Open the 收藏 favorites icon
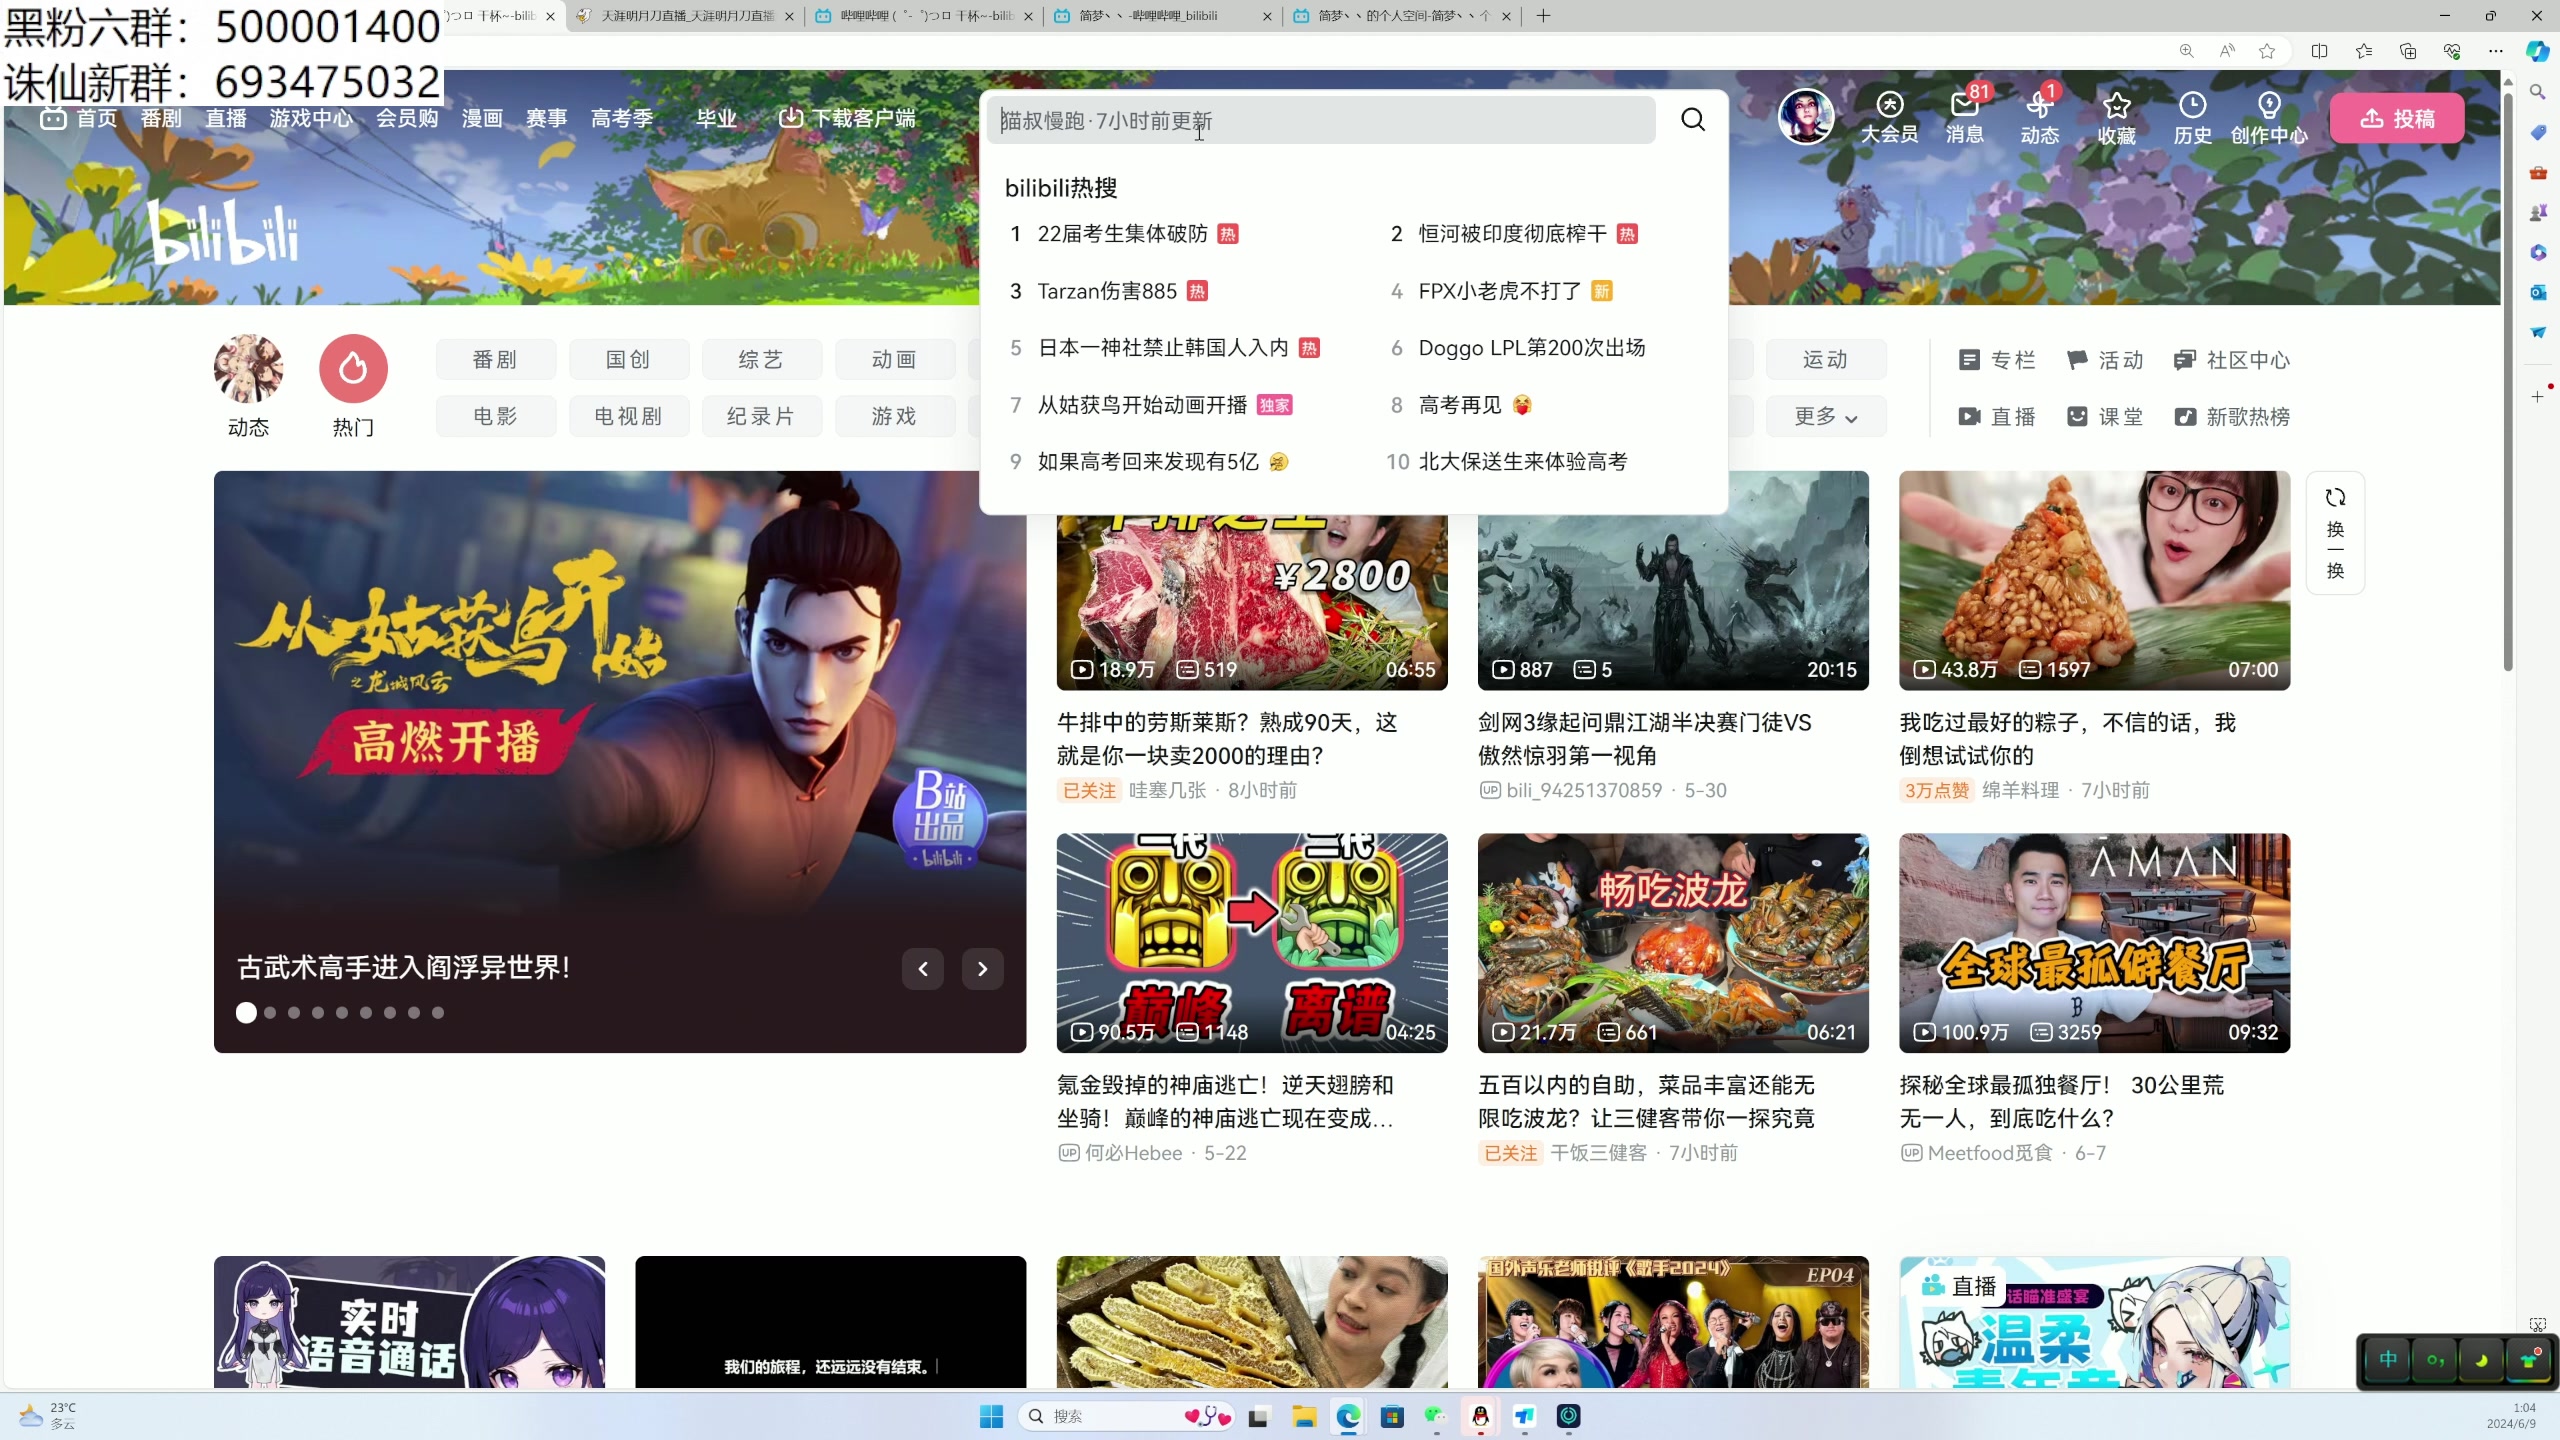2560x1440 pixels. 2117,115
